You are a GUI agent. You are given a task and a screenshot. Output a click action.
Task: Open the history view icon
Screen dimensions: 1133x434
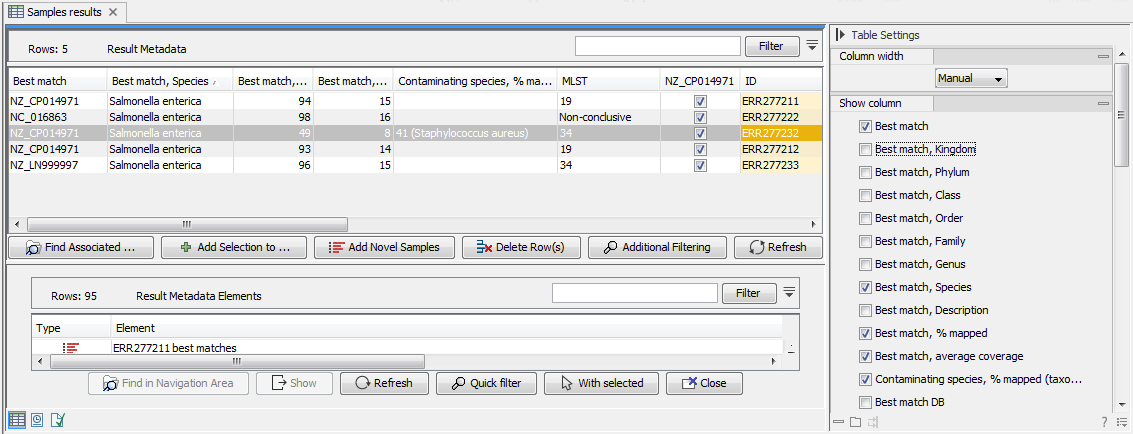(37, 419)
